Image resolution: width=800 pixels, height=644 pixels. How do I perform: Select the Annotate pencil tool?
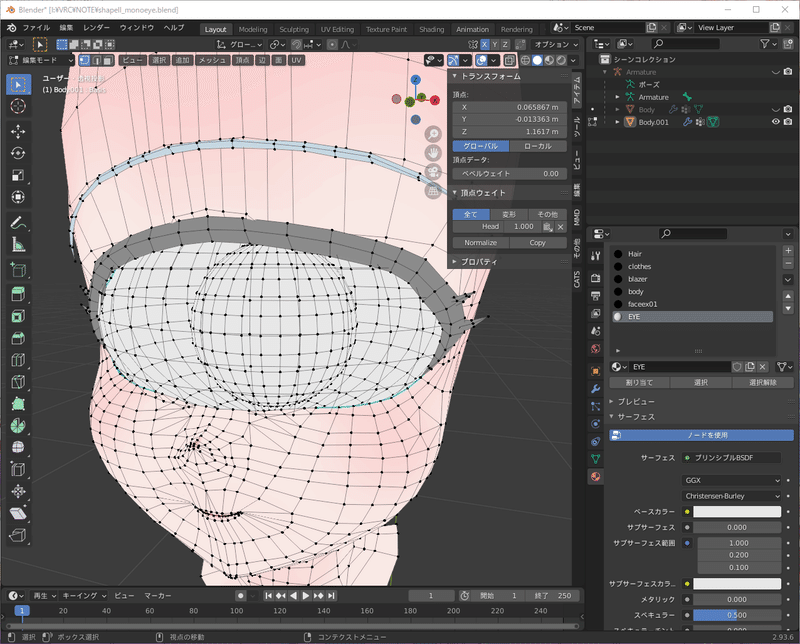click(18, 223)
